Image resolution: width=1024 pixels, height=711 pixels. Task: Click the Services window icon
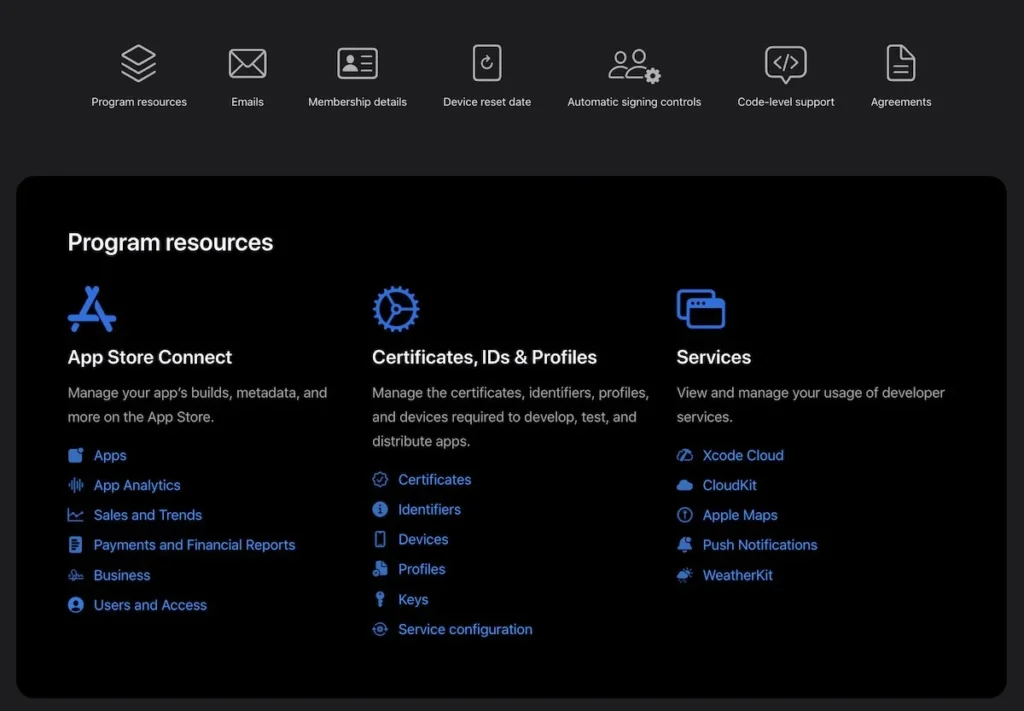(701, 309)
